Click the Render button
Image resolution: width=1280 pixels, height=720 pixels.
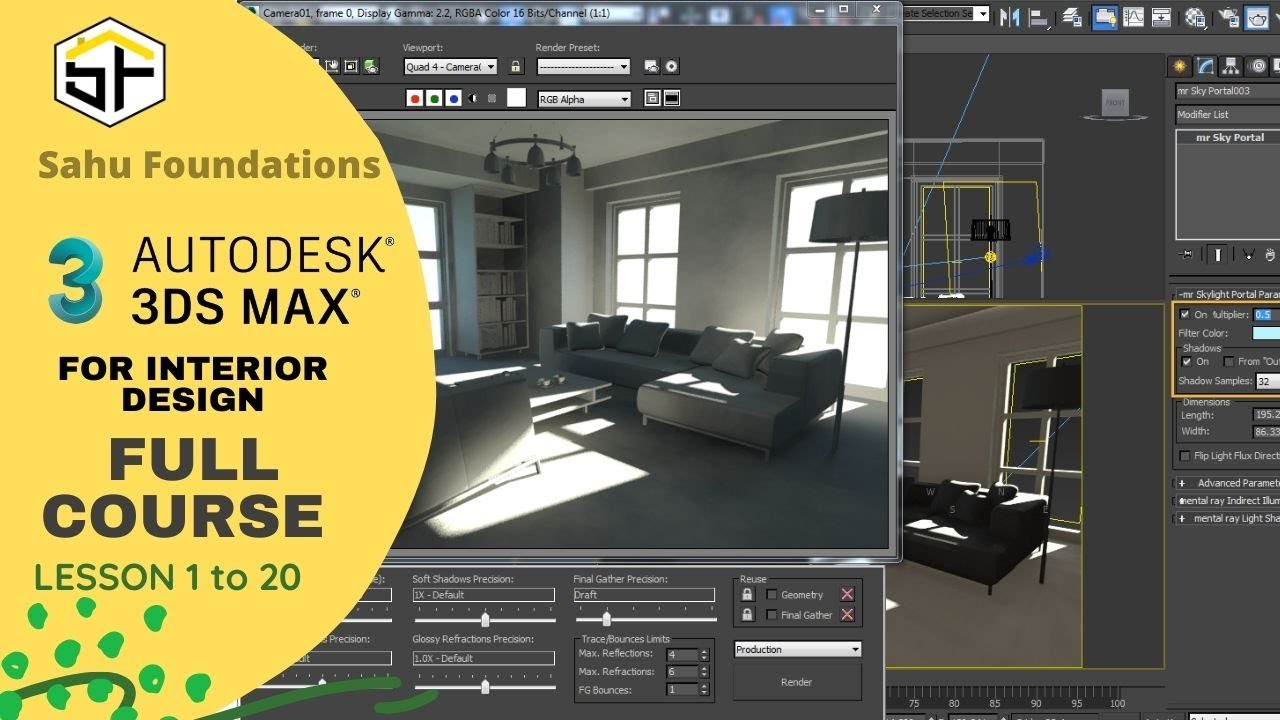[x=797, y=682]
